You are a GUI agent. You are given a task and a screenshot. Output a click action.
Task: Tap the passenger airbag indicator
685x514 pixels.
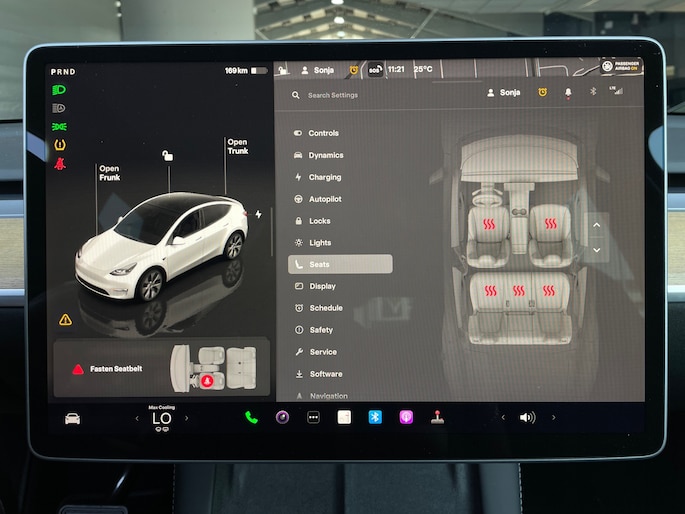tap(620, 66)
